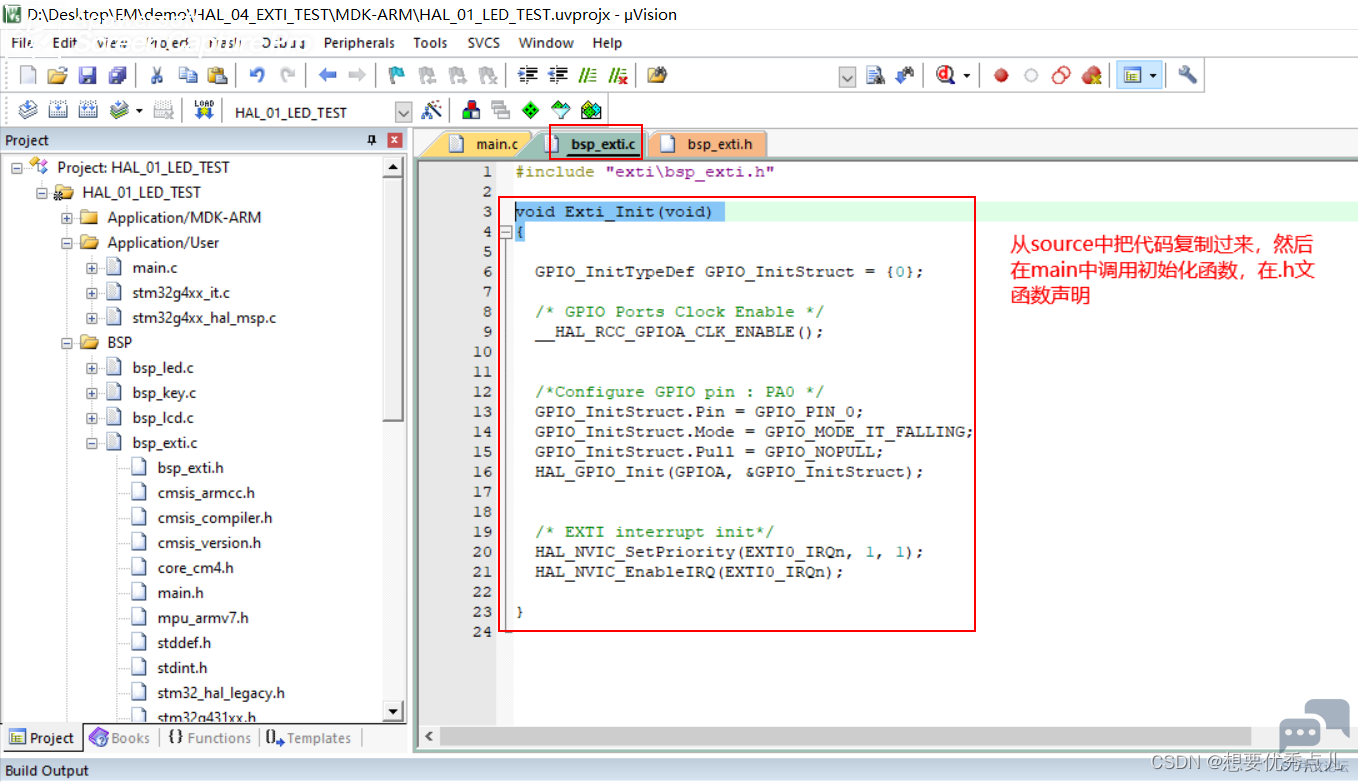Click Manage Run-Time Environment green diamond icon
1358x782 pixels.
click(530, 110)
